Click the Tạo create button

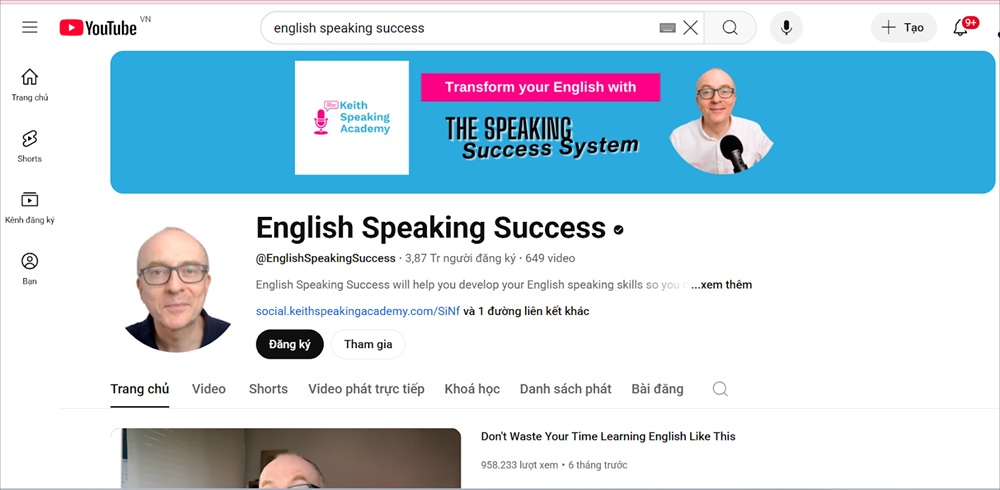(904, 27)
